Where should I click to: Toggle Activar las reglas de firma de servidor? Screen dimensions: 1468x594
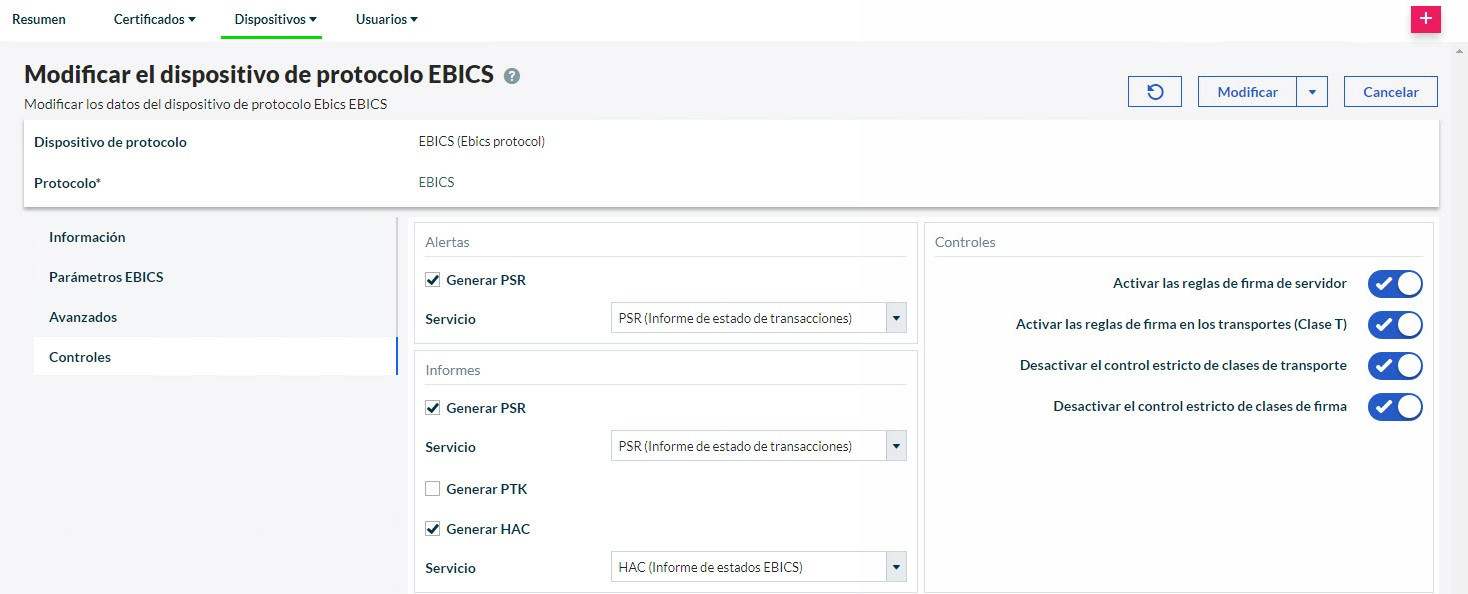(1394, 284)
